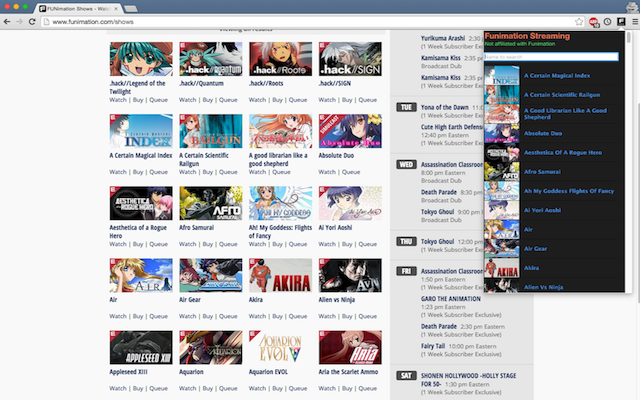Open Appleseed XIII thumbnail
The width and height of the screenshot is (640, 400).
[141, 348]
